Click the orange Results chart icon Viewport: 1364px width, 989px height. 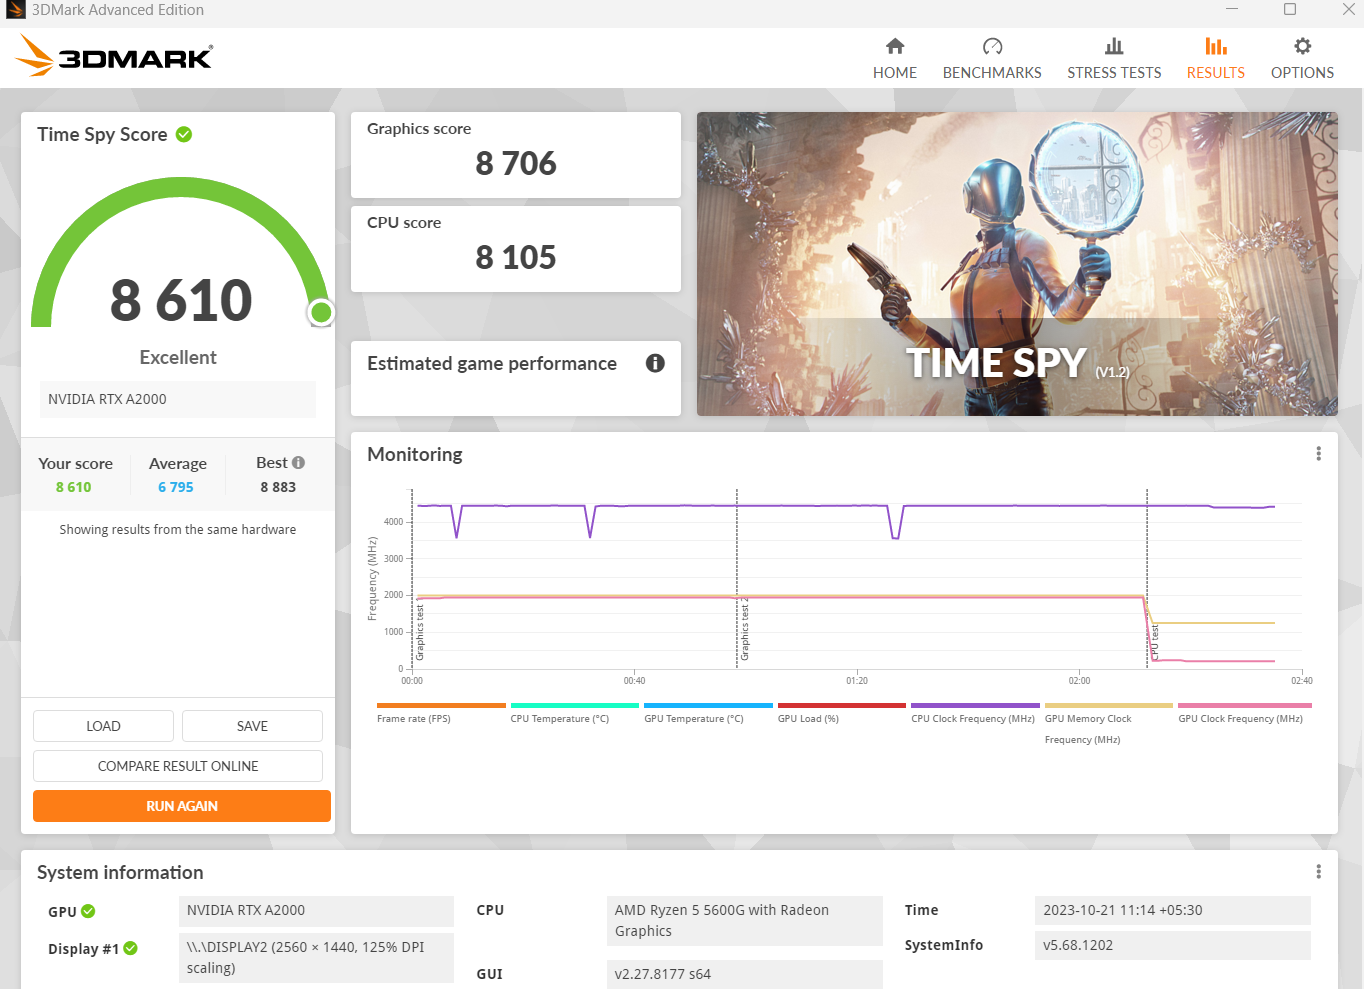click(x=1216, y=46)
